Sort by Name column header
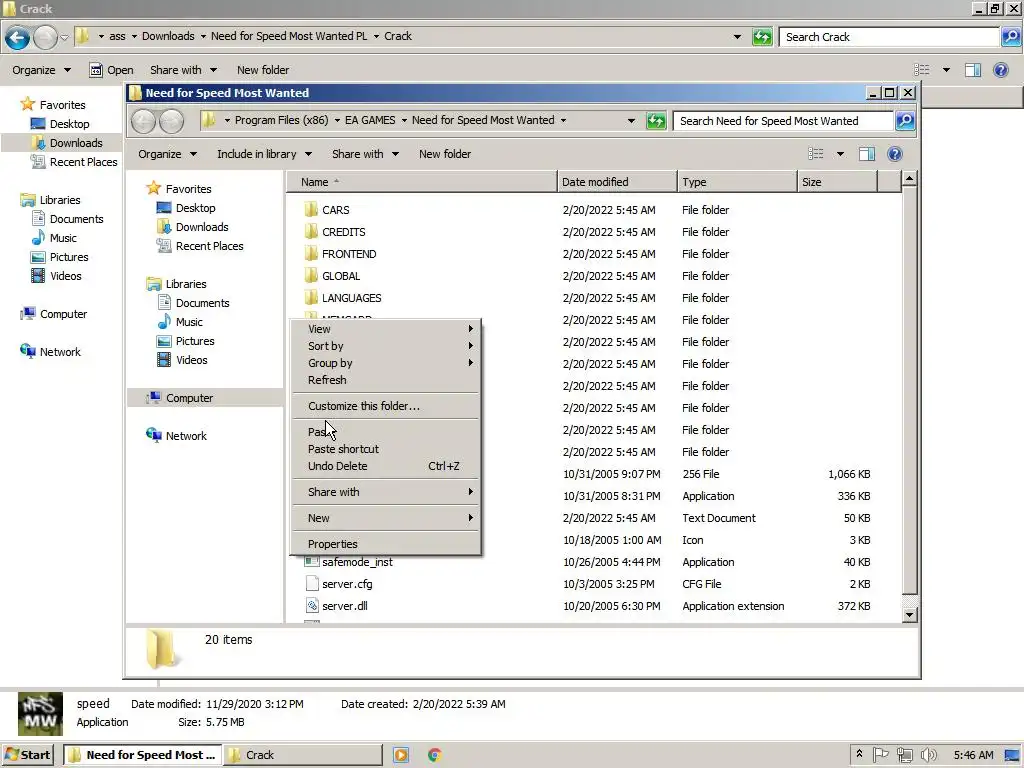The width and height of the screenshot is (1024, 768). tap(422, 182)
